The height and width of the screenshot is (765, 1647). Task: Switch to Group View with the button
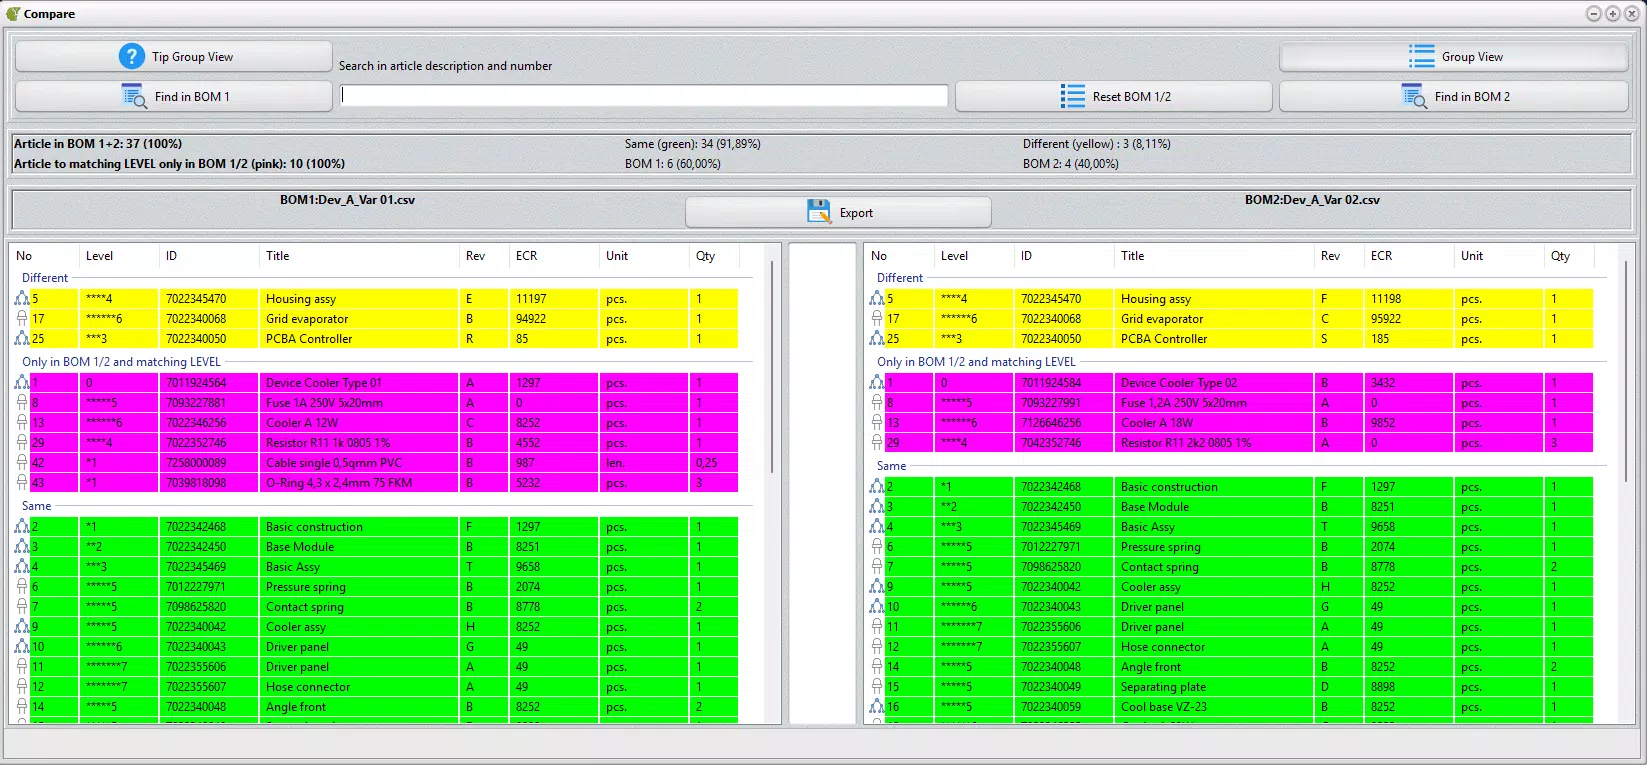[x=1454, y=56]
